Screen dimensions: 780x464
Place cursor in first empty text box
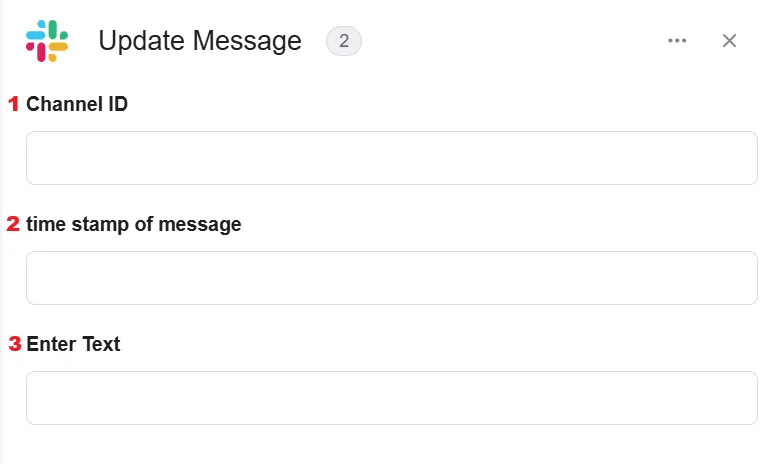tap(391, 158)
